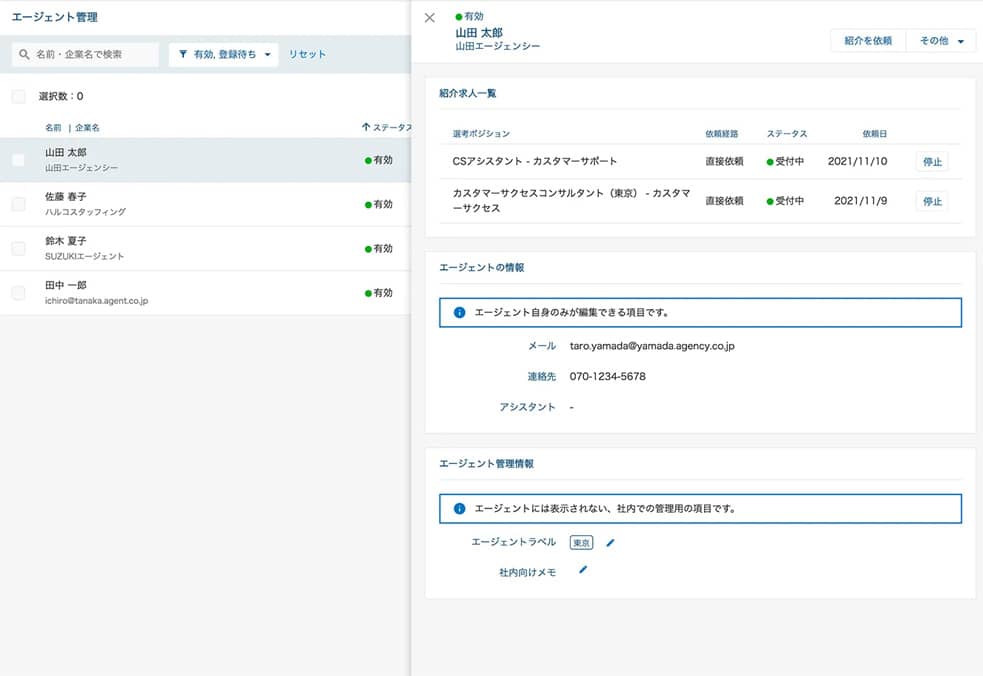Image resolution: width=983 pixels, height=676 pixels.
Task: Edit the エージェントラベル with pencil icon
Action: point(611,543)
